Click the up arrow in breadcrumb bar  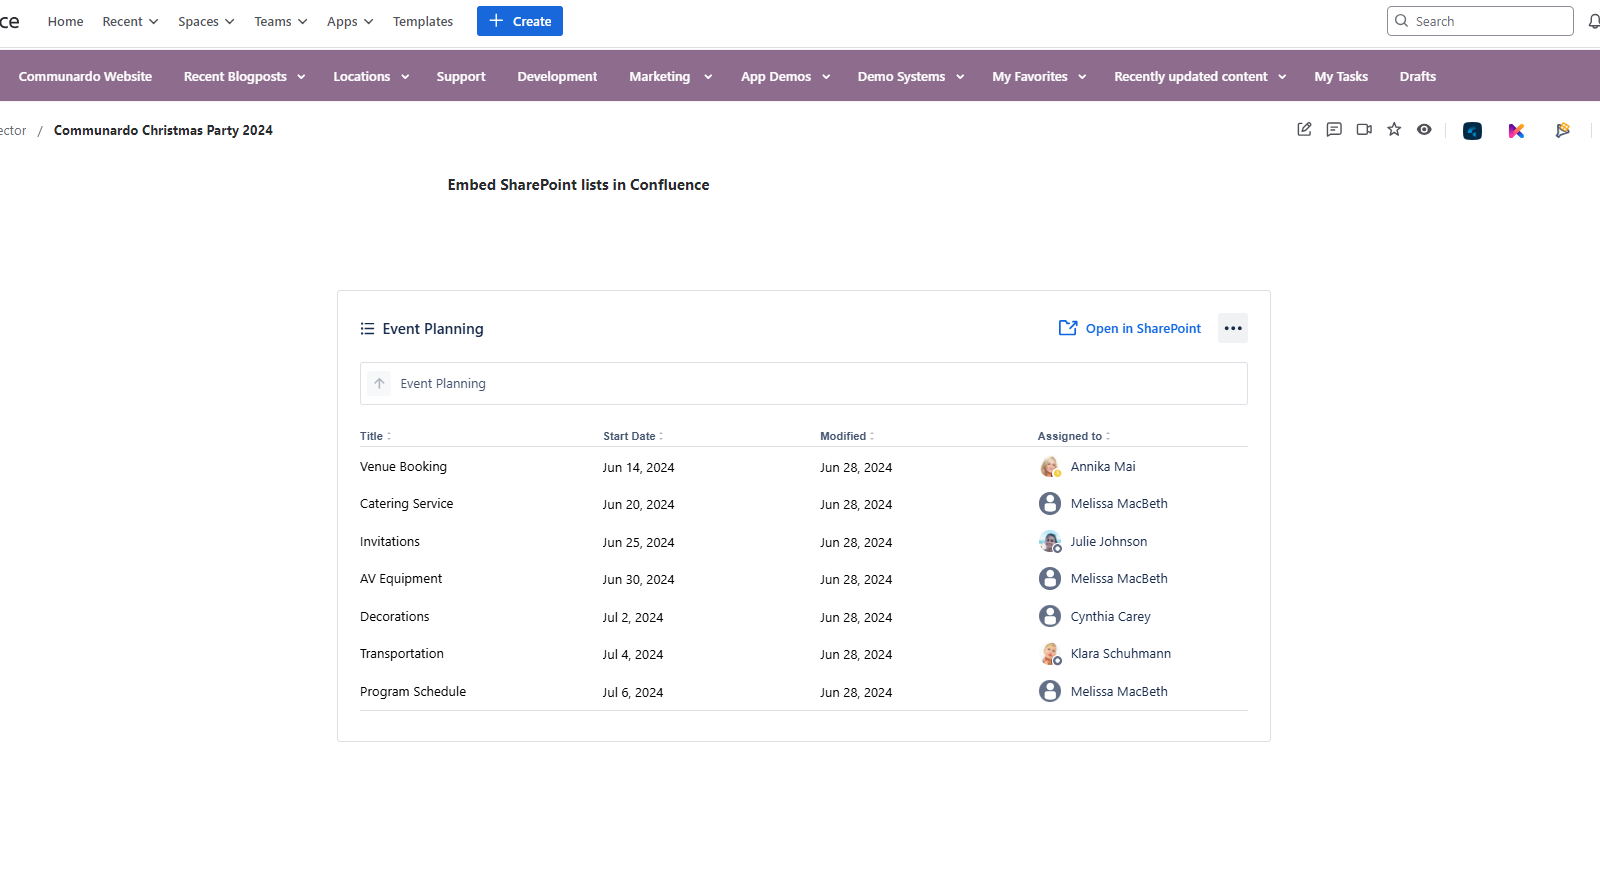[x=379, y=383]
